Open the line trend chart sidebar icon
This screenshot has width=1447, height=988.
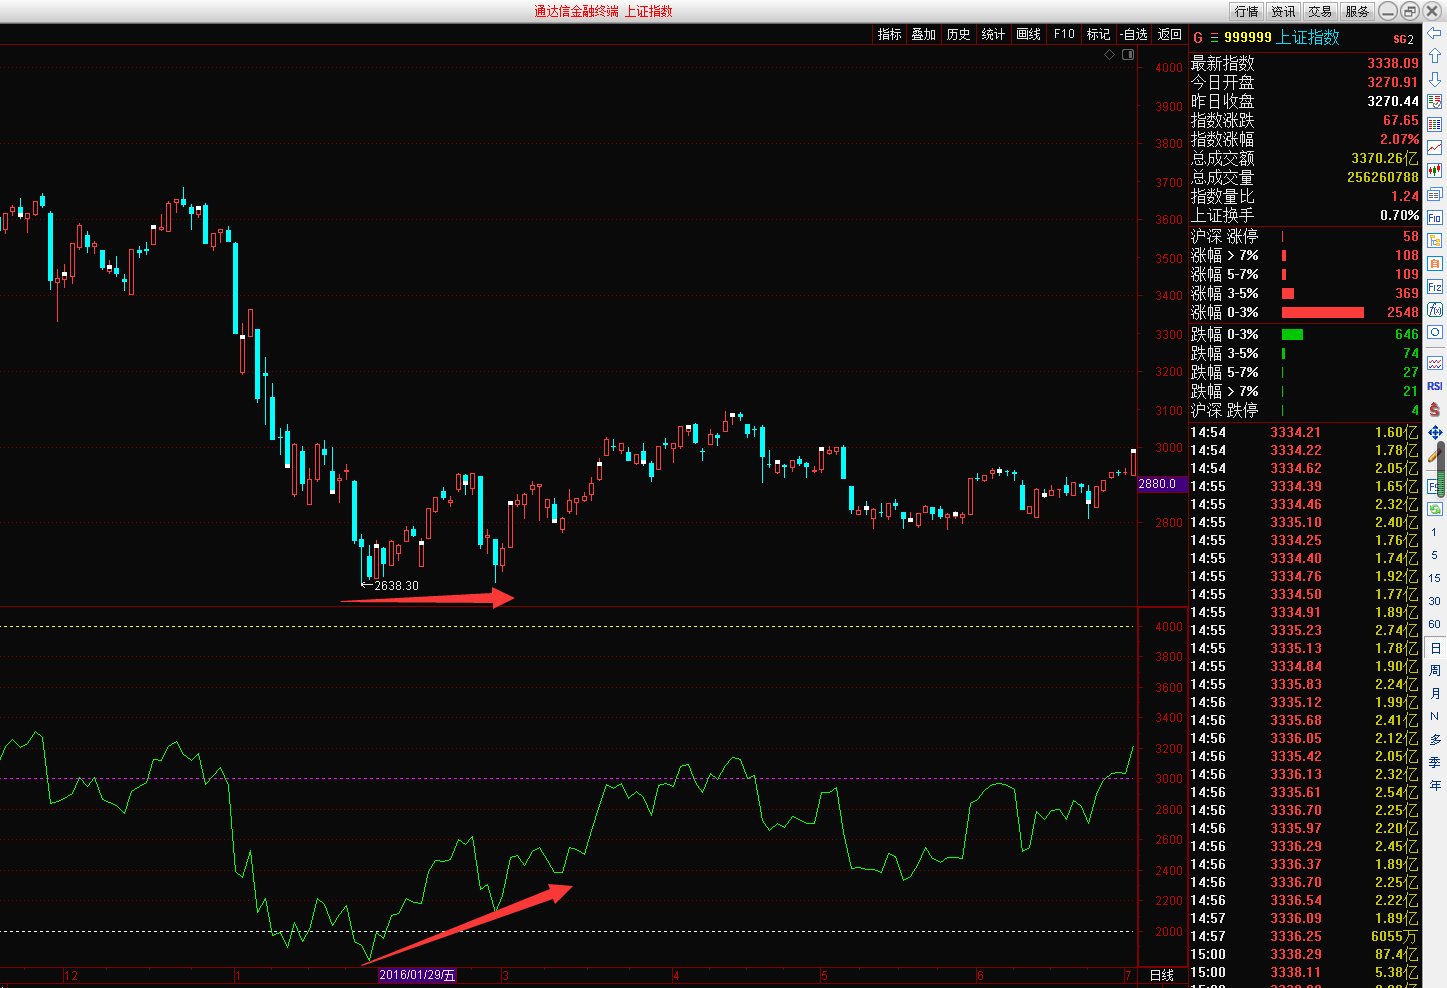(1434, 148)
